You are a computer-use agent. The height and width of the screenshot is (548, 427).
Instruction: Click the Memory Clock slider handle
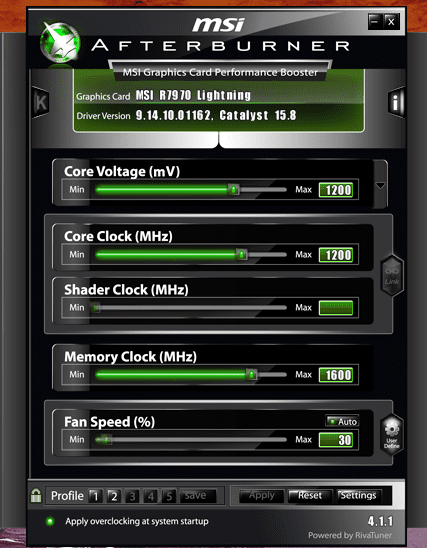click(251, 375)
